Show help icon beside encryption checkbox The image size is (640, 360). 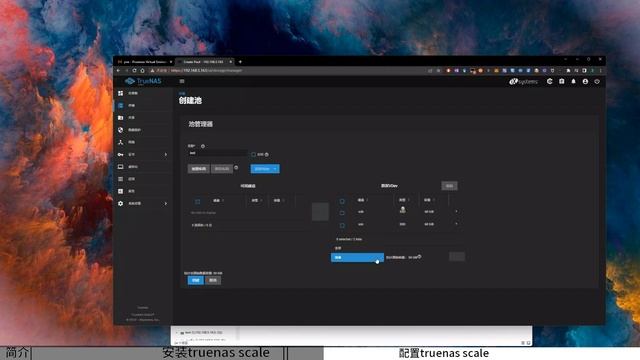click(x=267, y=154)
